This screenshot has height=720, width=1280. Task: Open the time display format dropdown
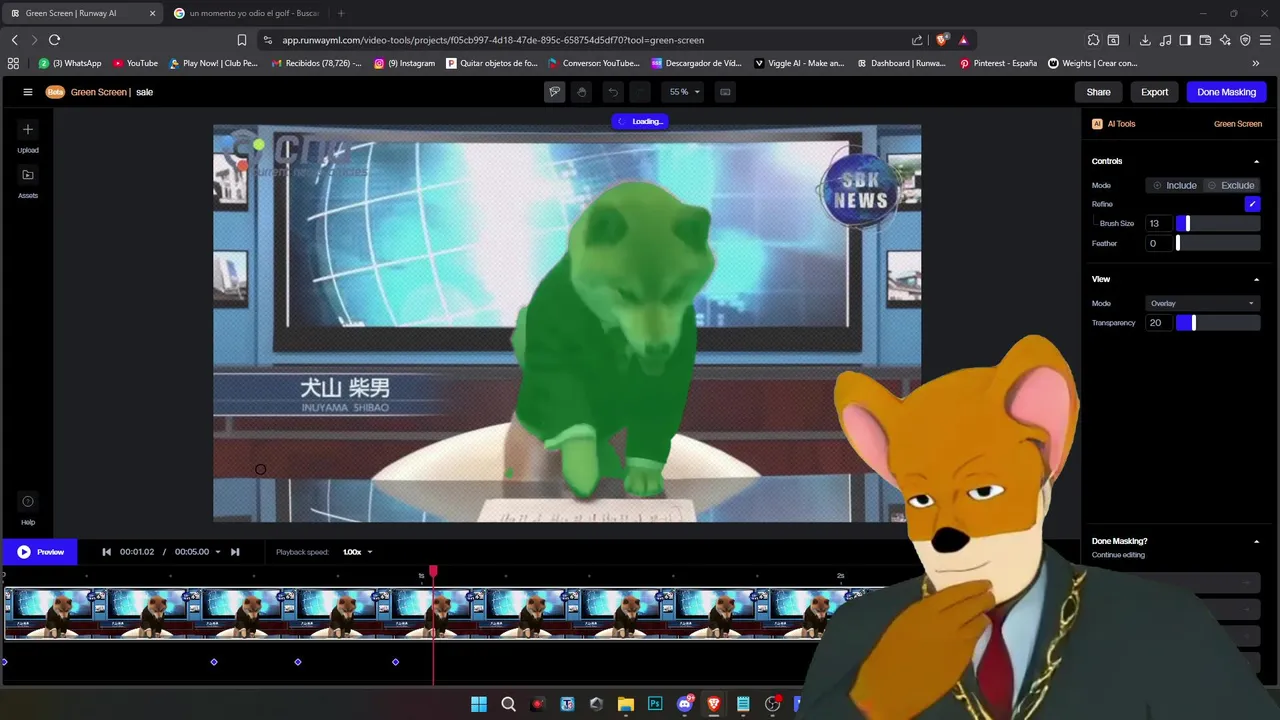tap(218, 552)
